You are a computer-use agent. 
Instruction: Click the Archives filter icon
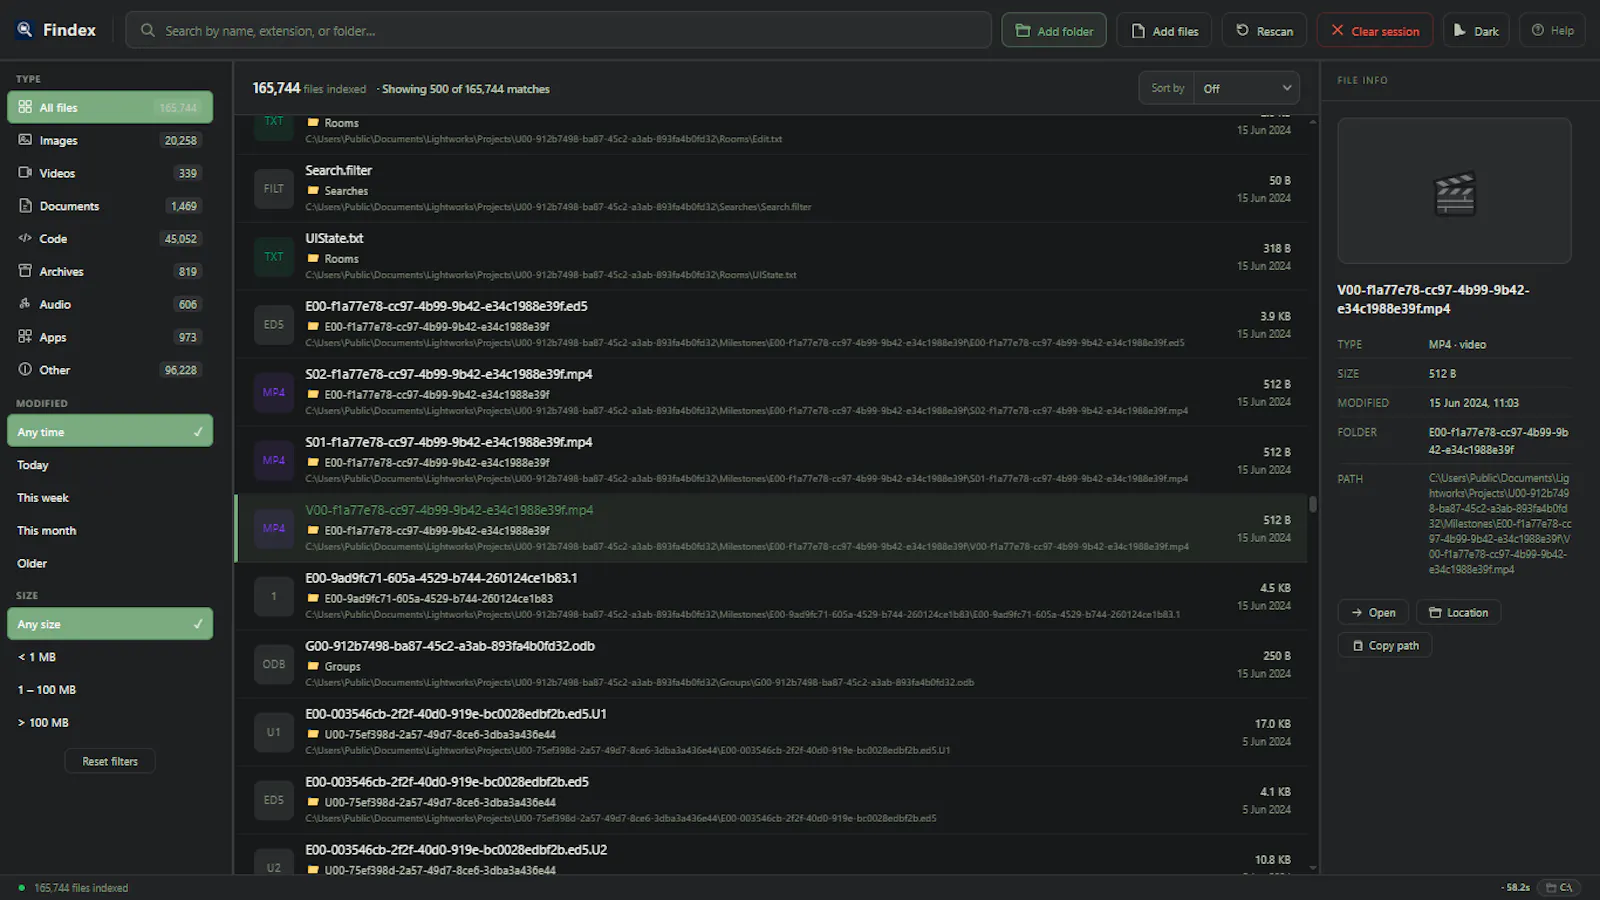(25, 271)
